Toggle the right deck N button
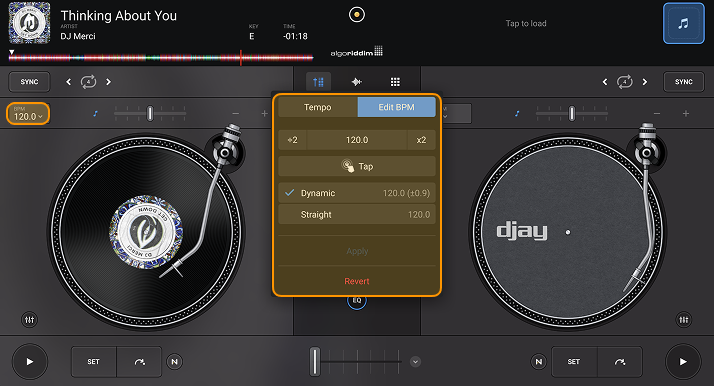Image resolution: width=714 pixels, height=386 pixels. click(539, 362)
